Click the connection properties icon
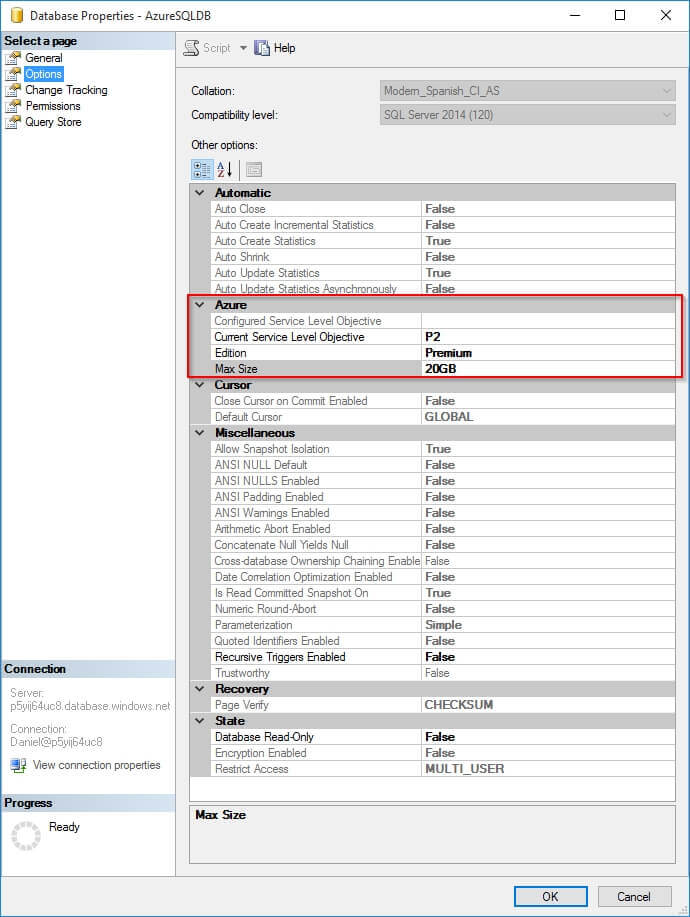 coord(18,765)
